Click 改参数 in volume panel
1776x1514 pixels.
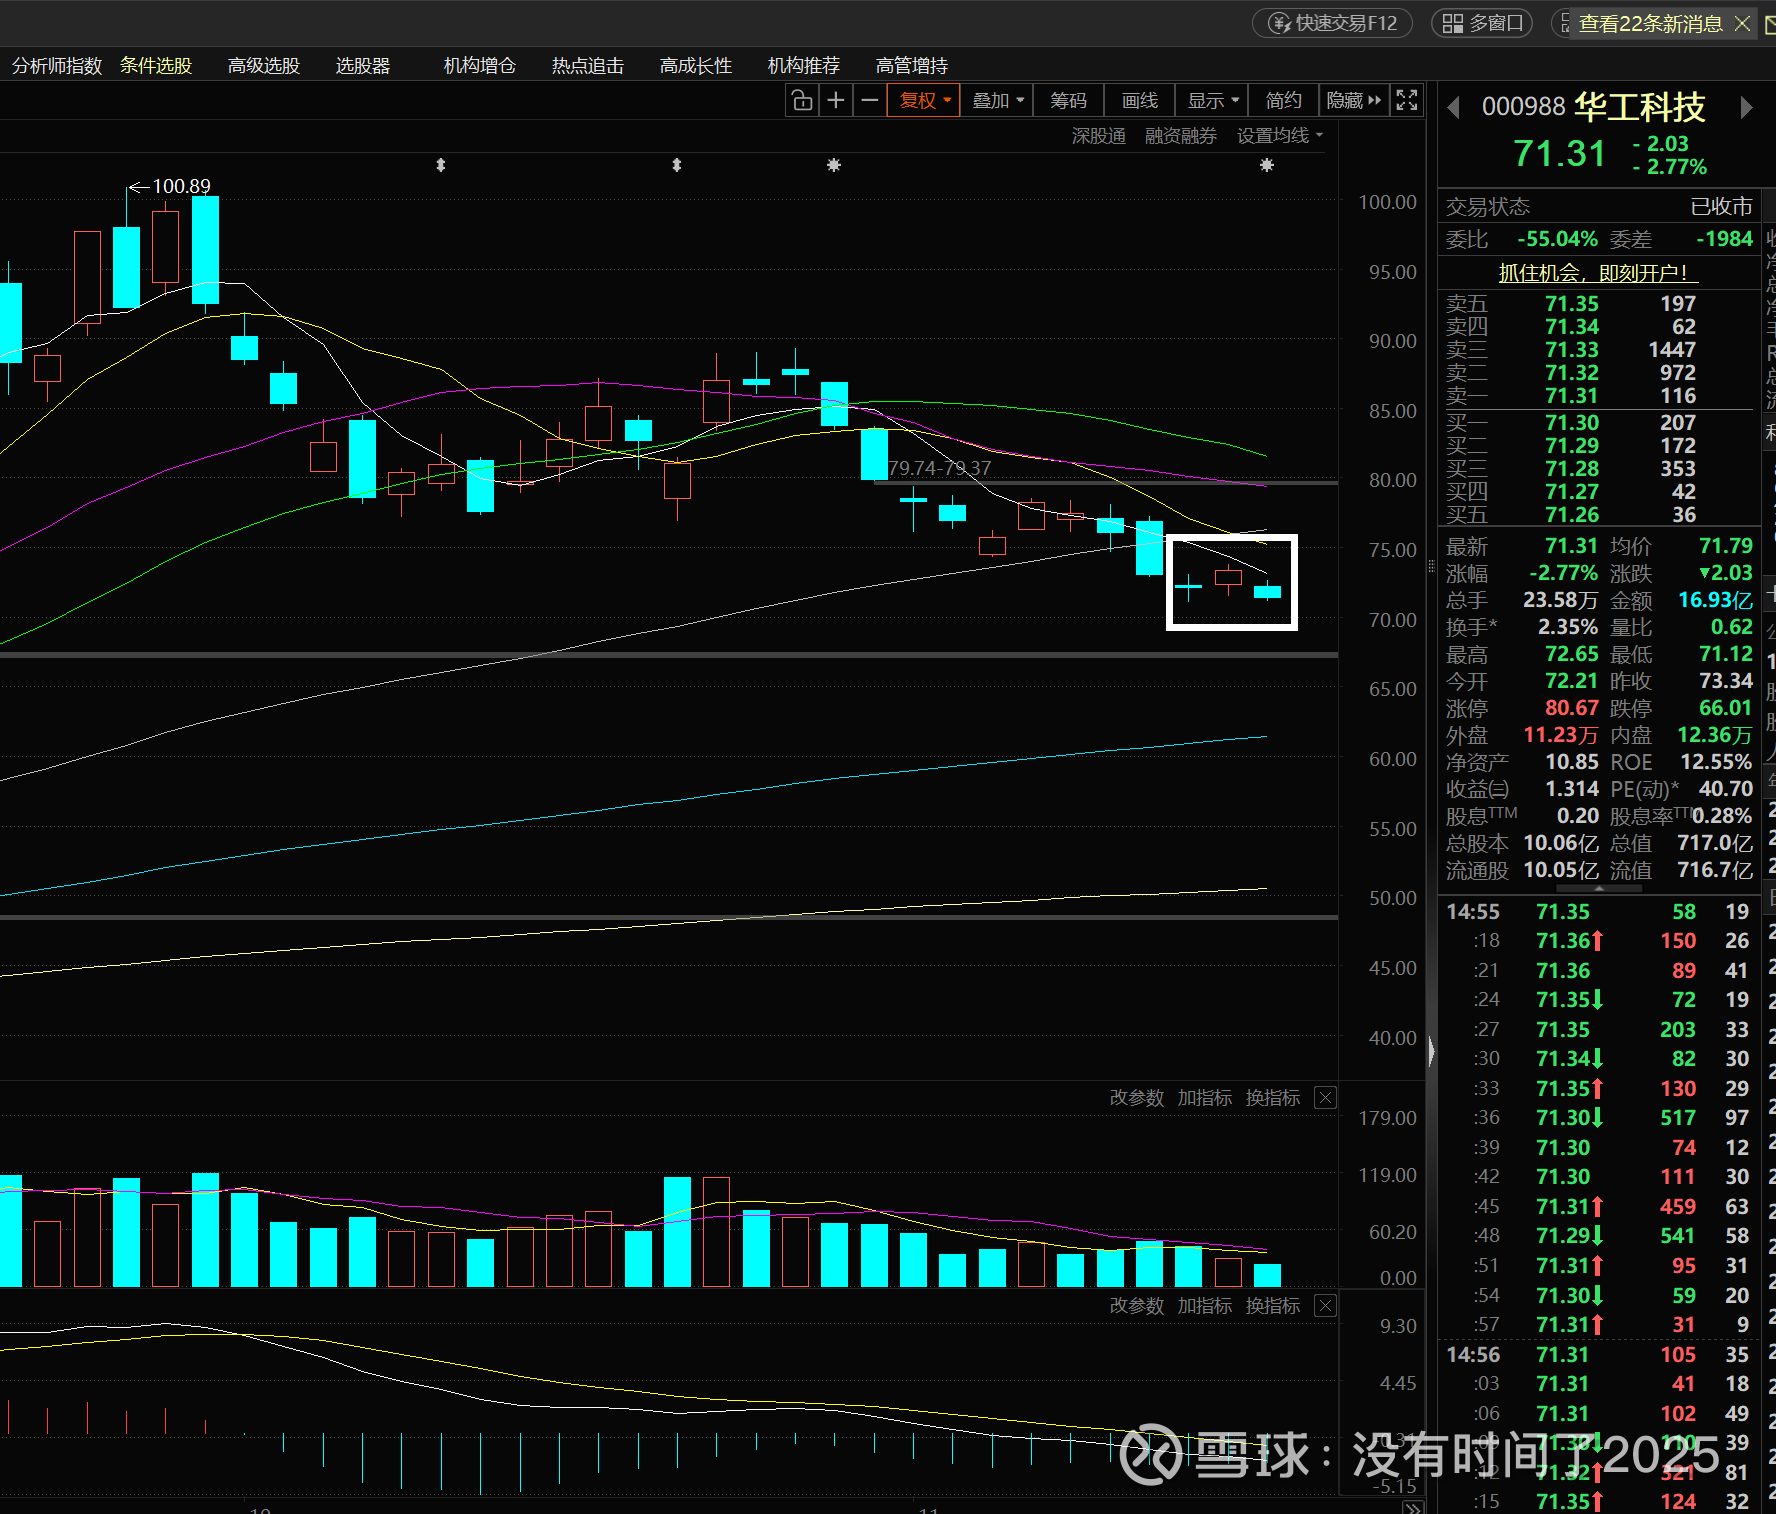coord(1137,1098)
